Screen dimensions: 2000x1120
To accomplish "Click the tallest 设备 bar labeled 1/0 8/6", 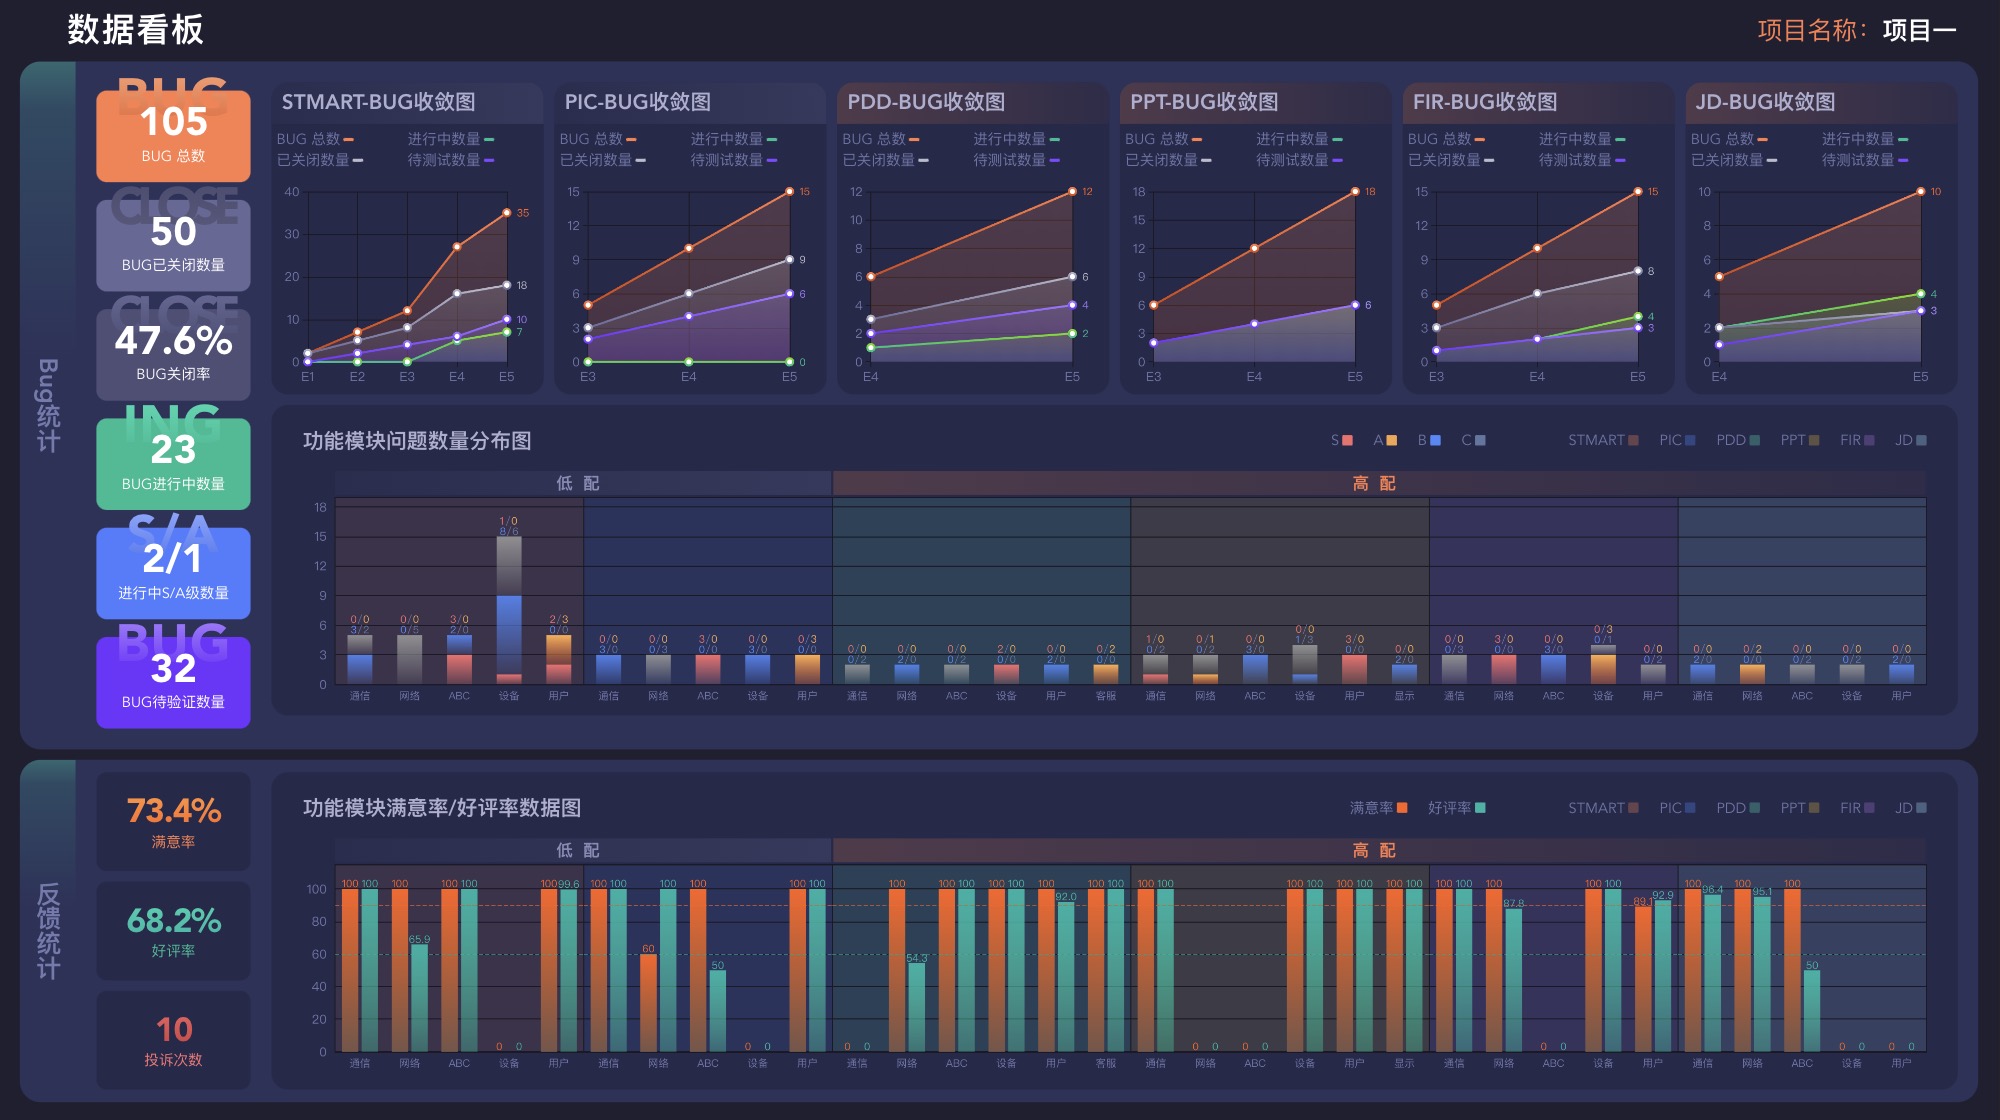I will pyautogui.click(x=509, y=609).
